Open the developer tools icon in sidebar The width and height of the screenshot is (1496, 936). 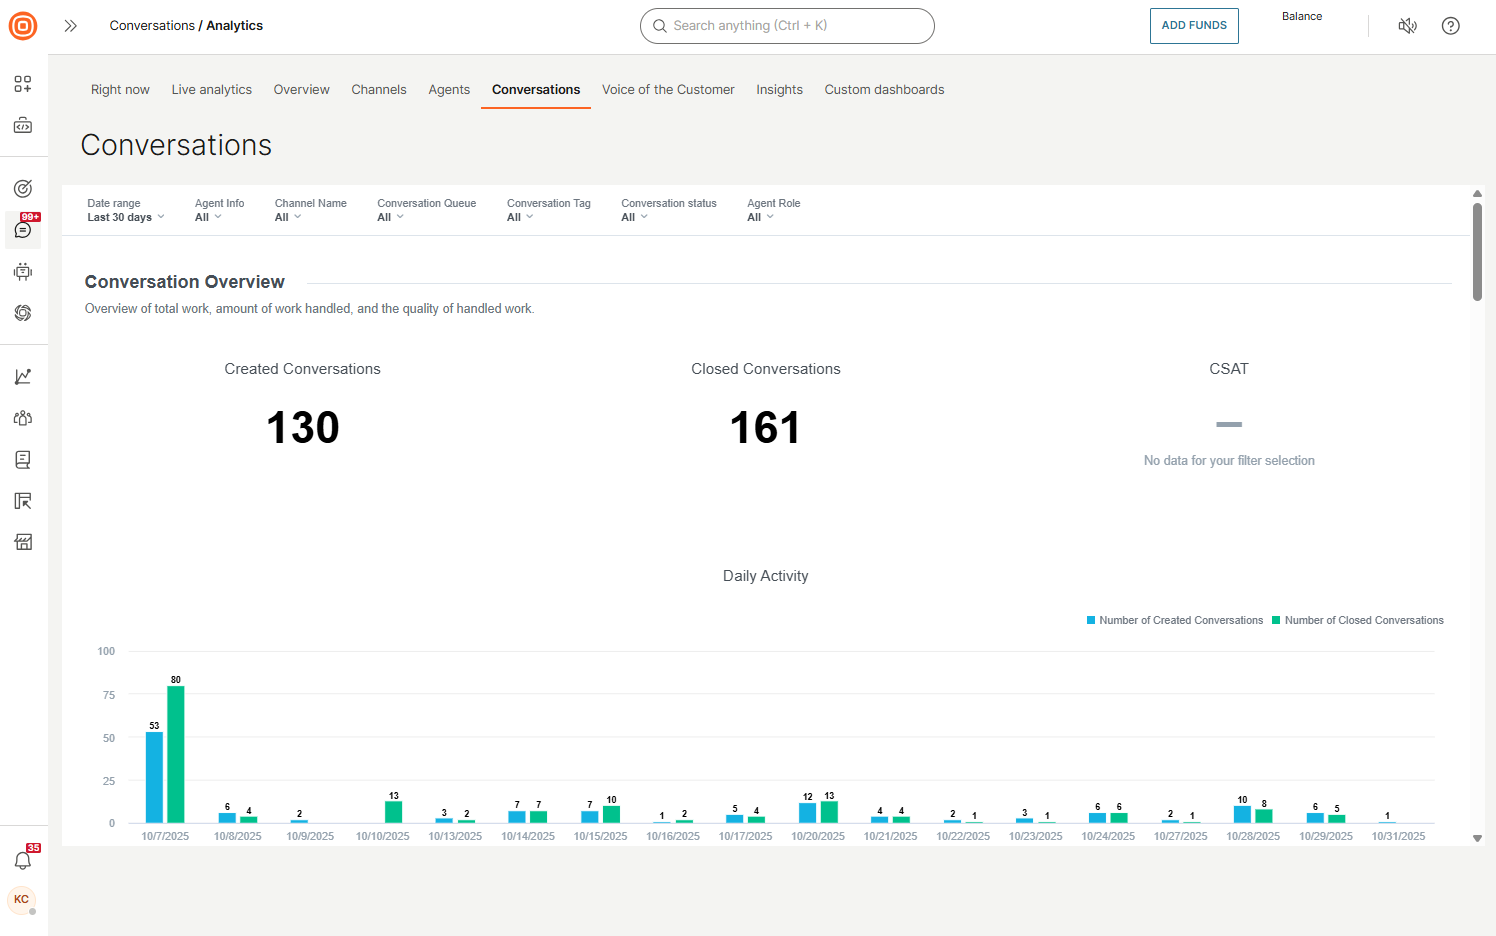click(22, 125)
